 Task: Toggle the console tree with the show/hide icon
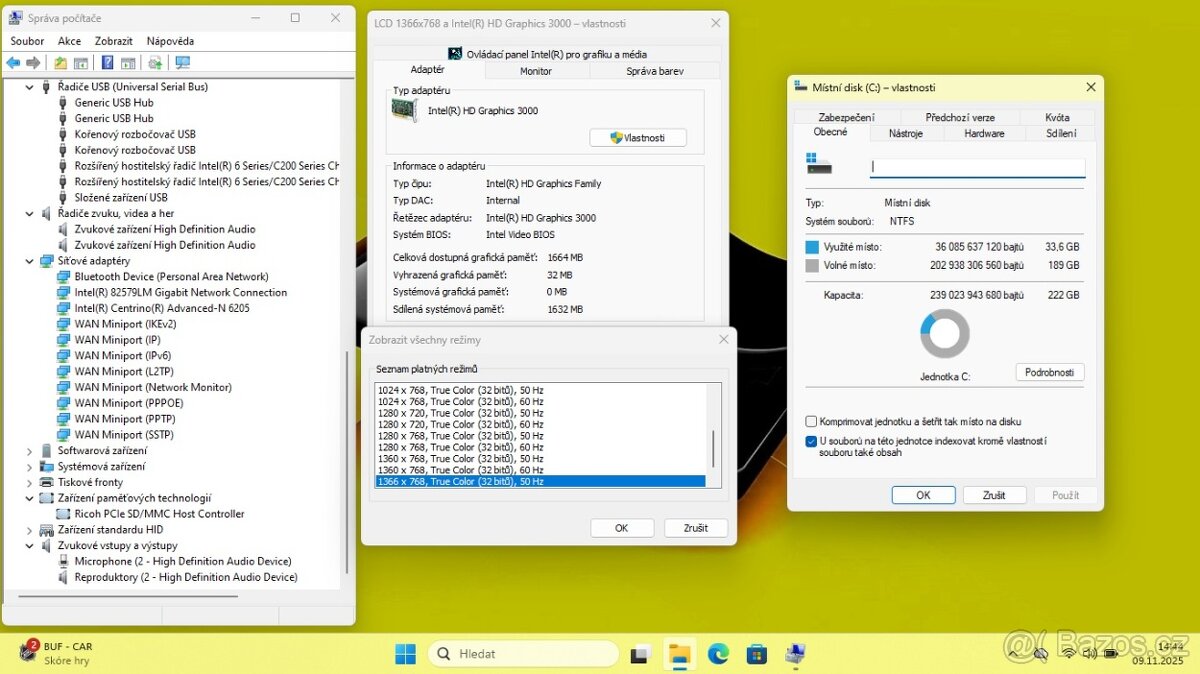[80, 62]
